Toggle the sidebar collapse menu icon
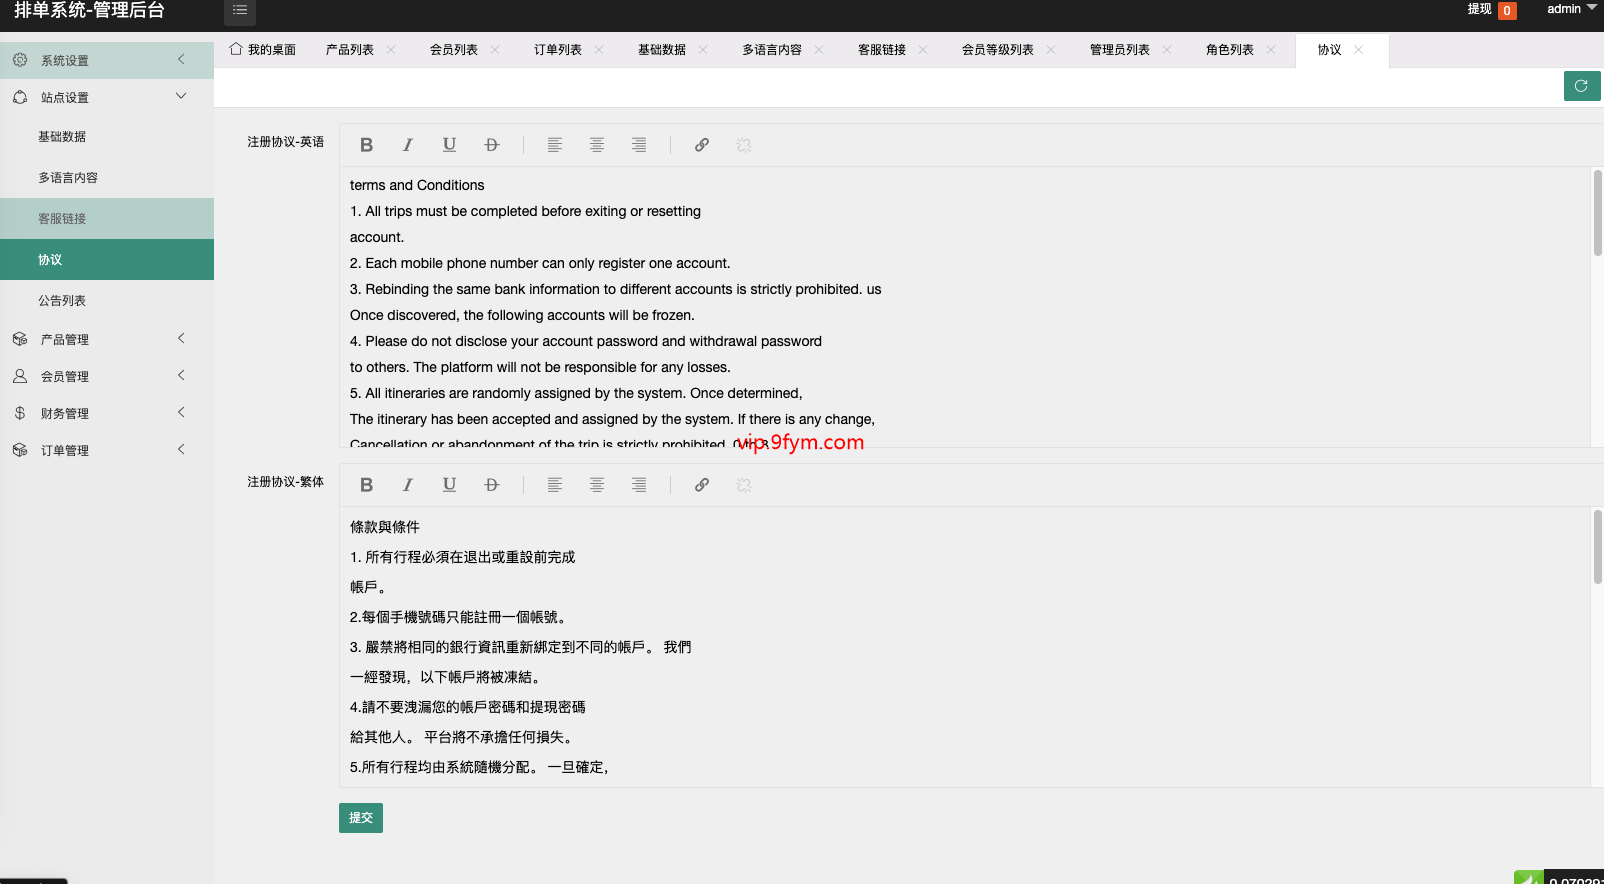The height and width of the screenshot is (884, 1604). click(240, 11)
